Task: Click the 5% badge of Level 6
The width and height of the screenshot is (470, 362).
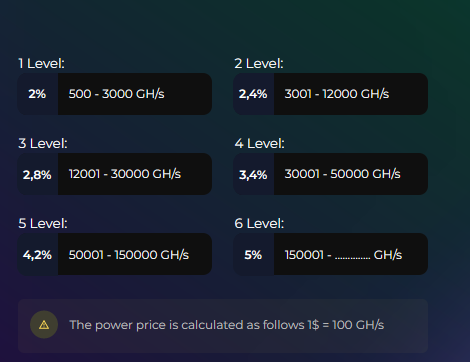Action: [x=253, y=254]
